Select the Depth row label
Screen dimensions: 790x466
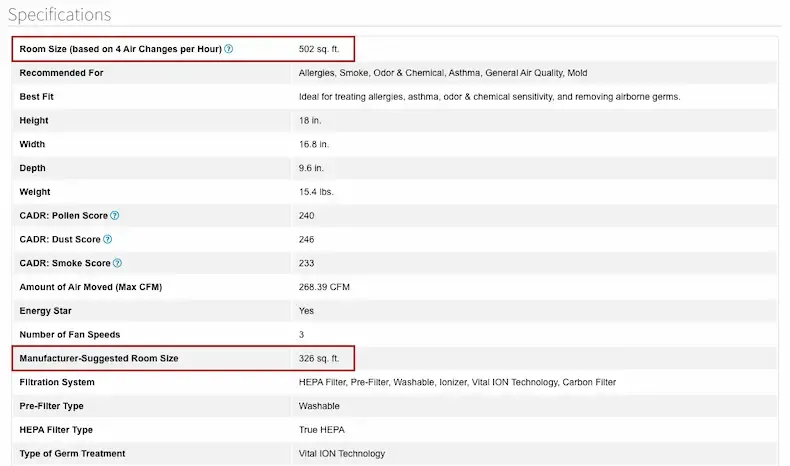[32, 168]
